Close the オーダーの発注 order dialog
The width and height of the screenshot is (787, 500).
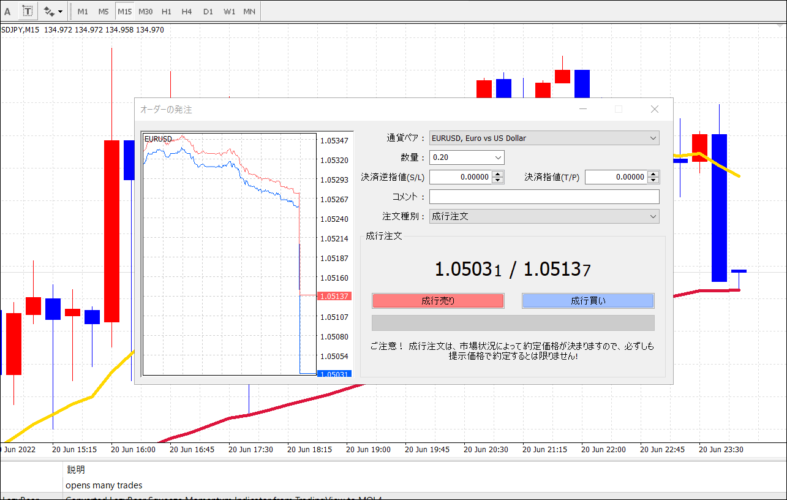coord(654,109)
